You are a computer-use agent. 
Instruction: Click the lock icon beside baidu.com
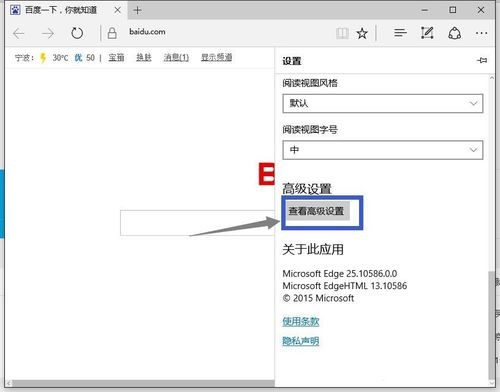(x=112, y=33)
